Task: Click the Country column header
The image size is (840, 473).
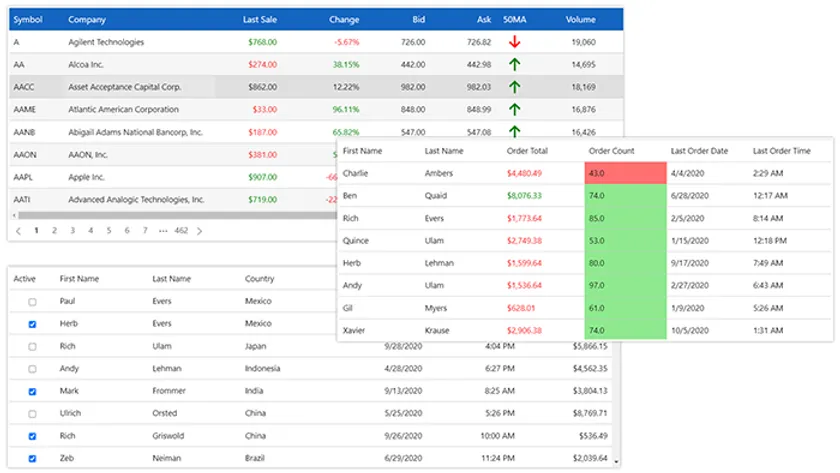Action: pyautogui.click(x=259, y=279)
